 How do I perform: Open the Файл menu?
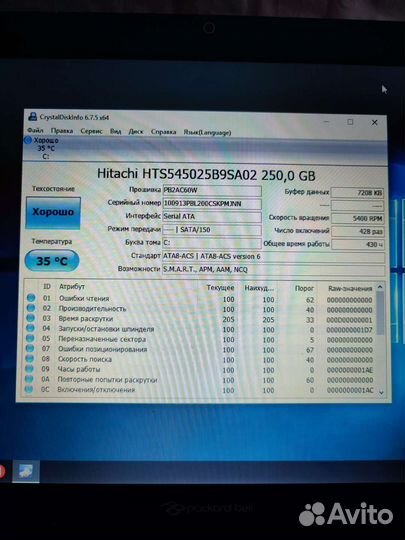35,131
